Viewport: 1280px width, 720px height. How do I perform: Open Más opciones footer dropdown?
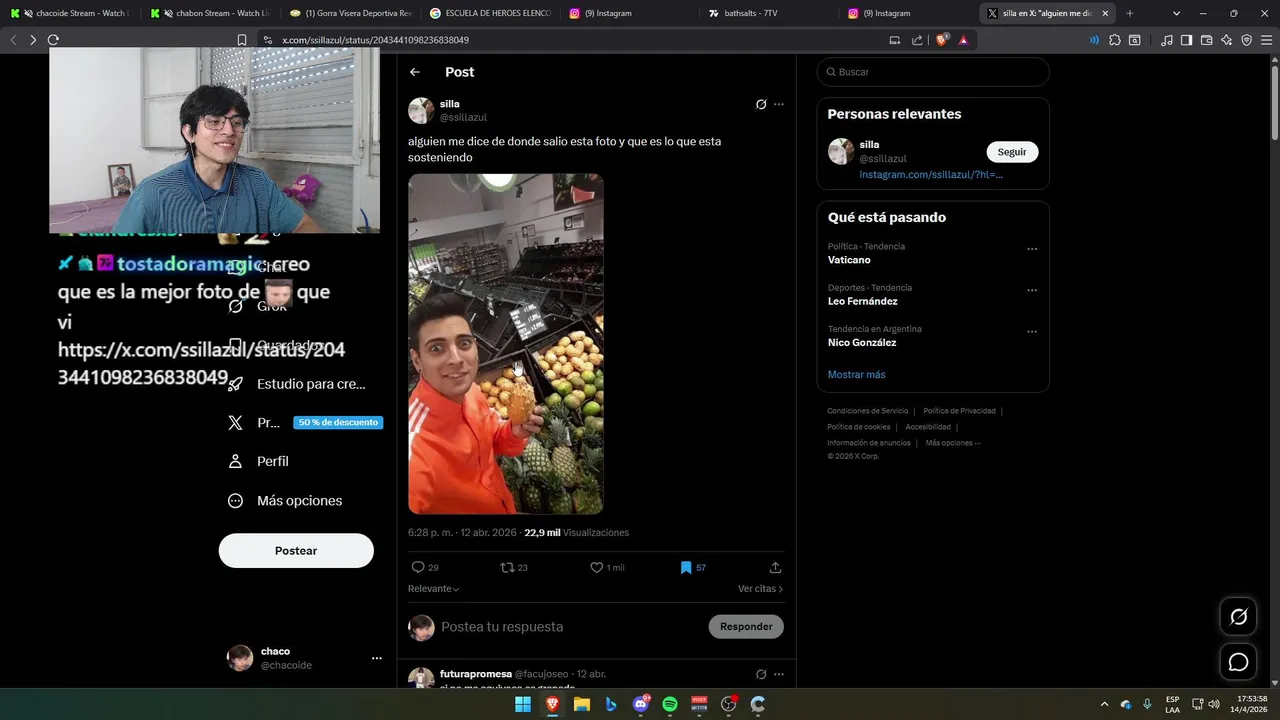(x=952, y=443)
